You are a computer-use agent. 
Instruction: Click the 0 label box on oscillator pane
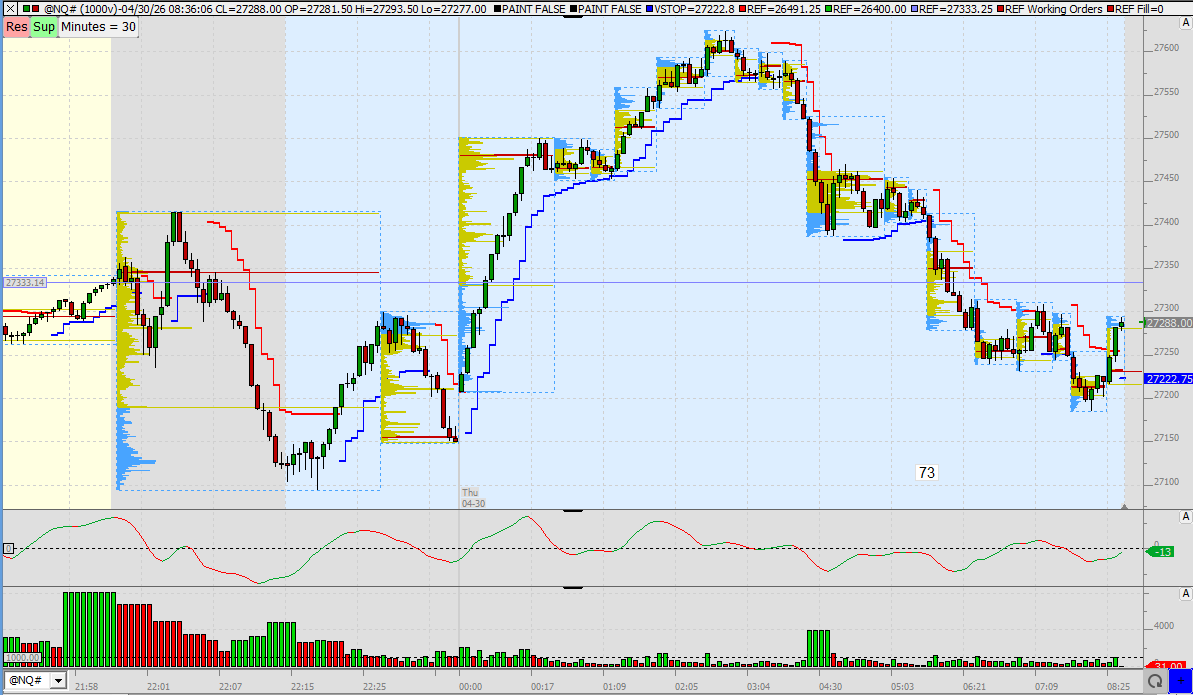(8, 548)
